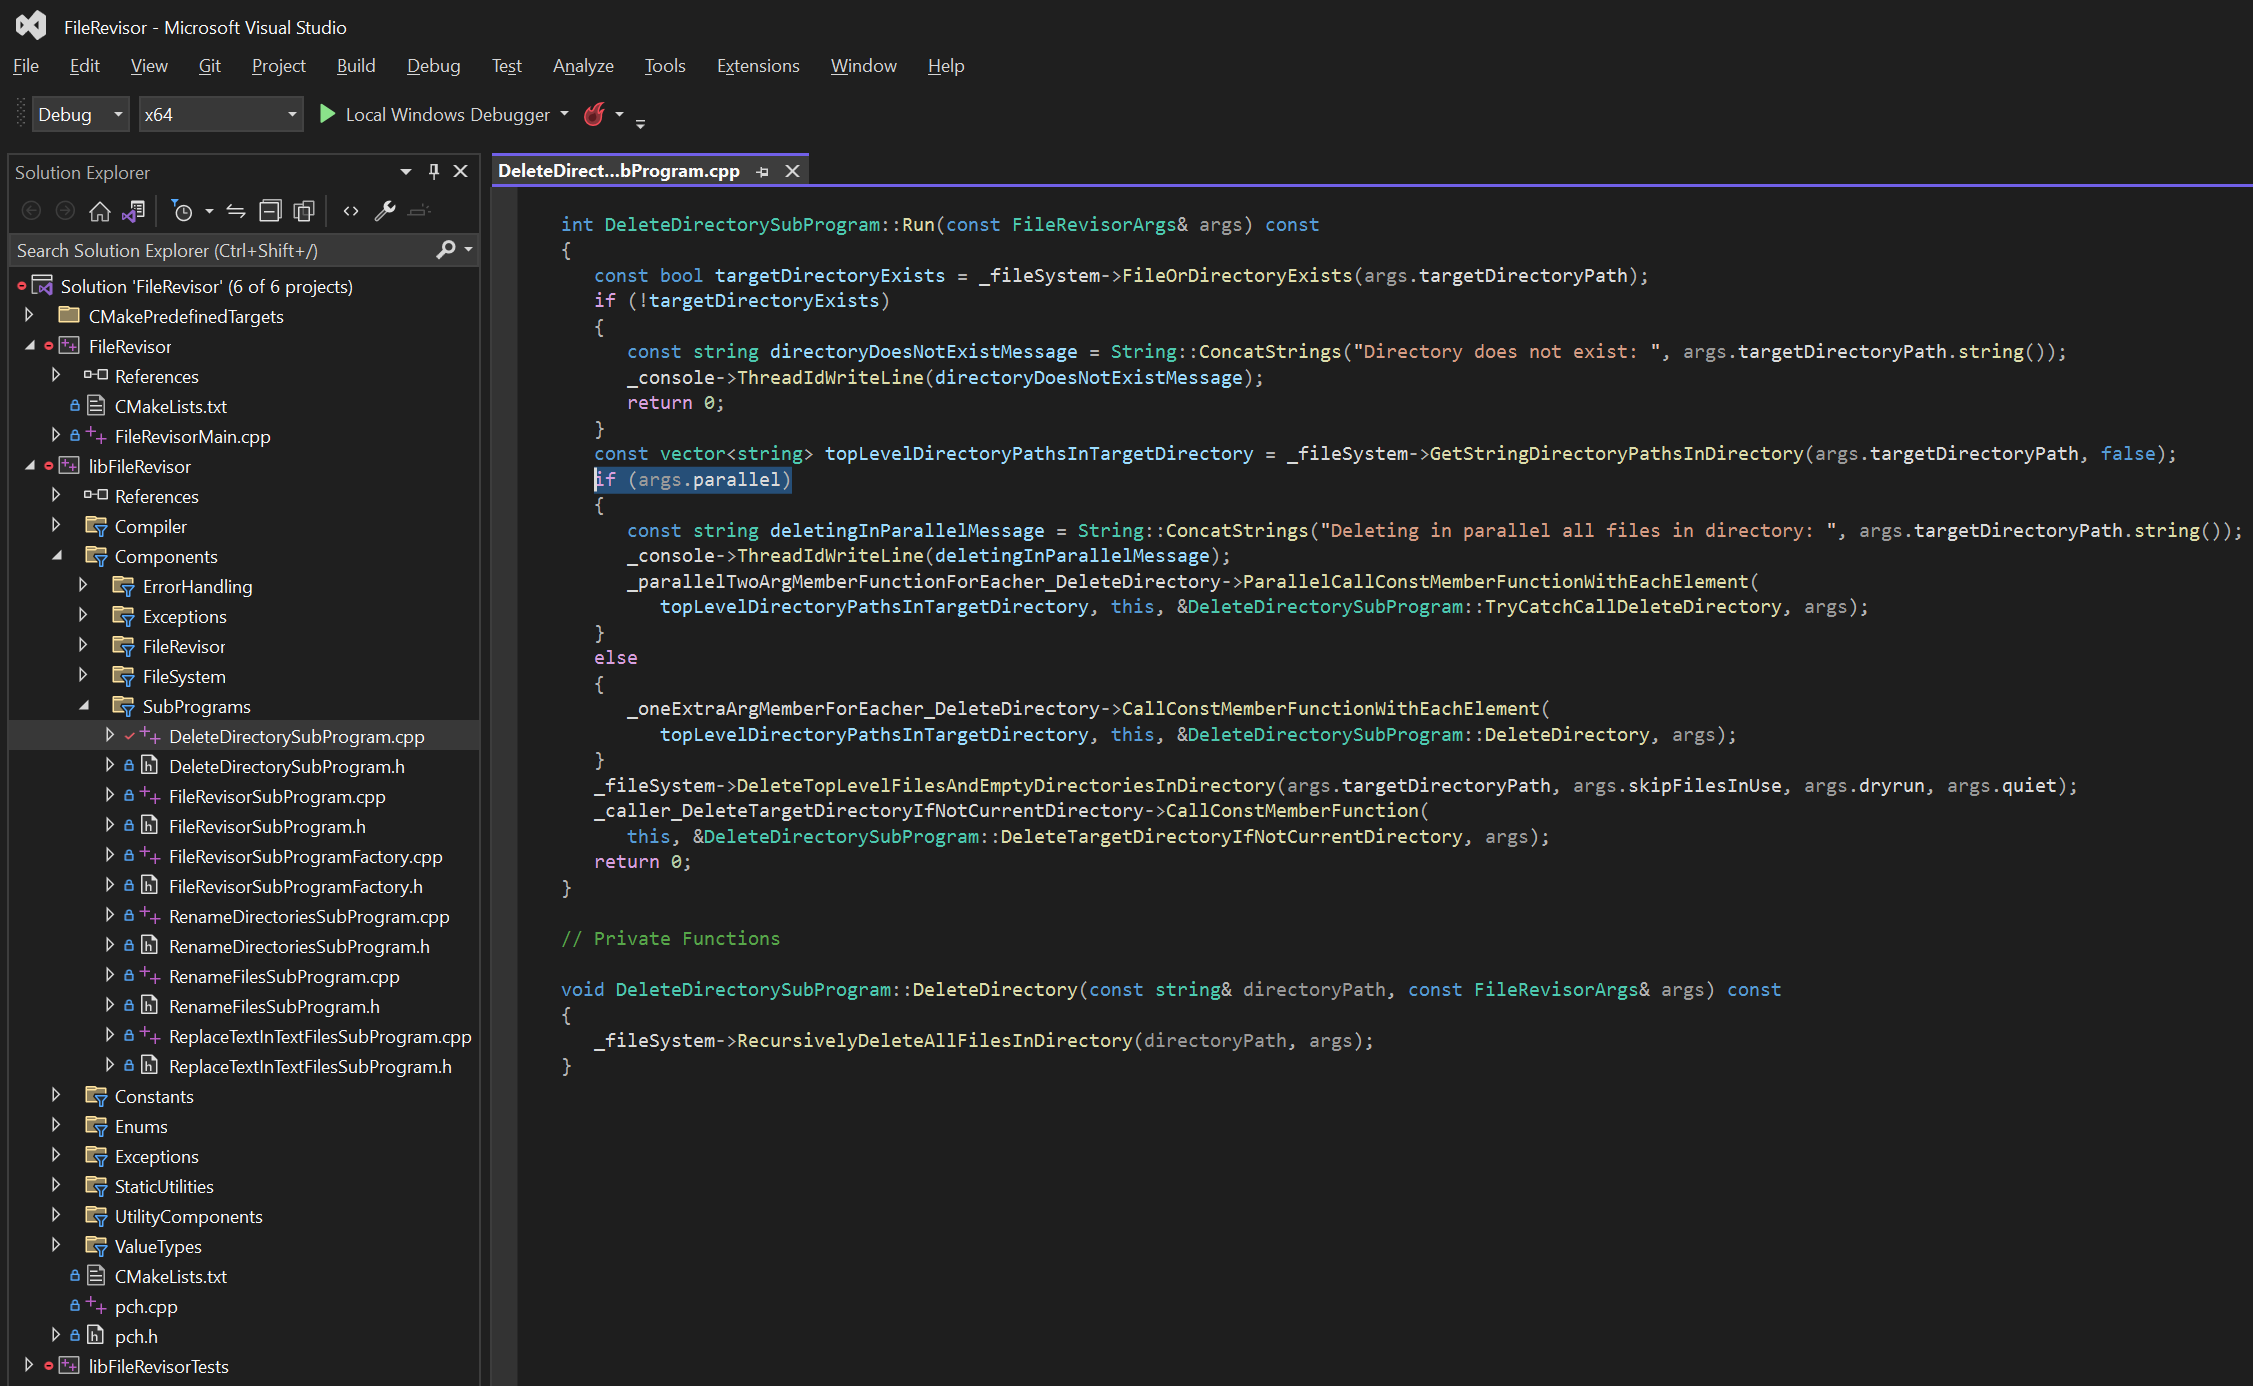Select FileRevisorMain.cpp file
Image resolution: width=2253 pixels, height=1386 pixels.
(x=193, y=437)
